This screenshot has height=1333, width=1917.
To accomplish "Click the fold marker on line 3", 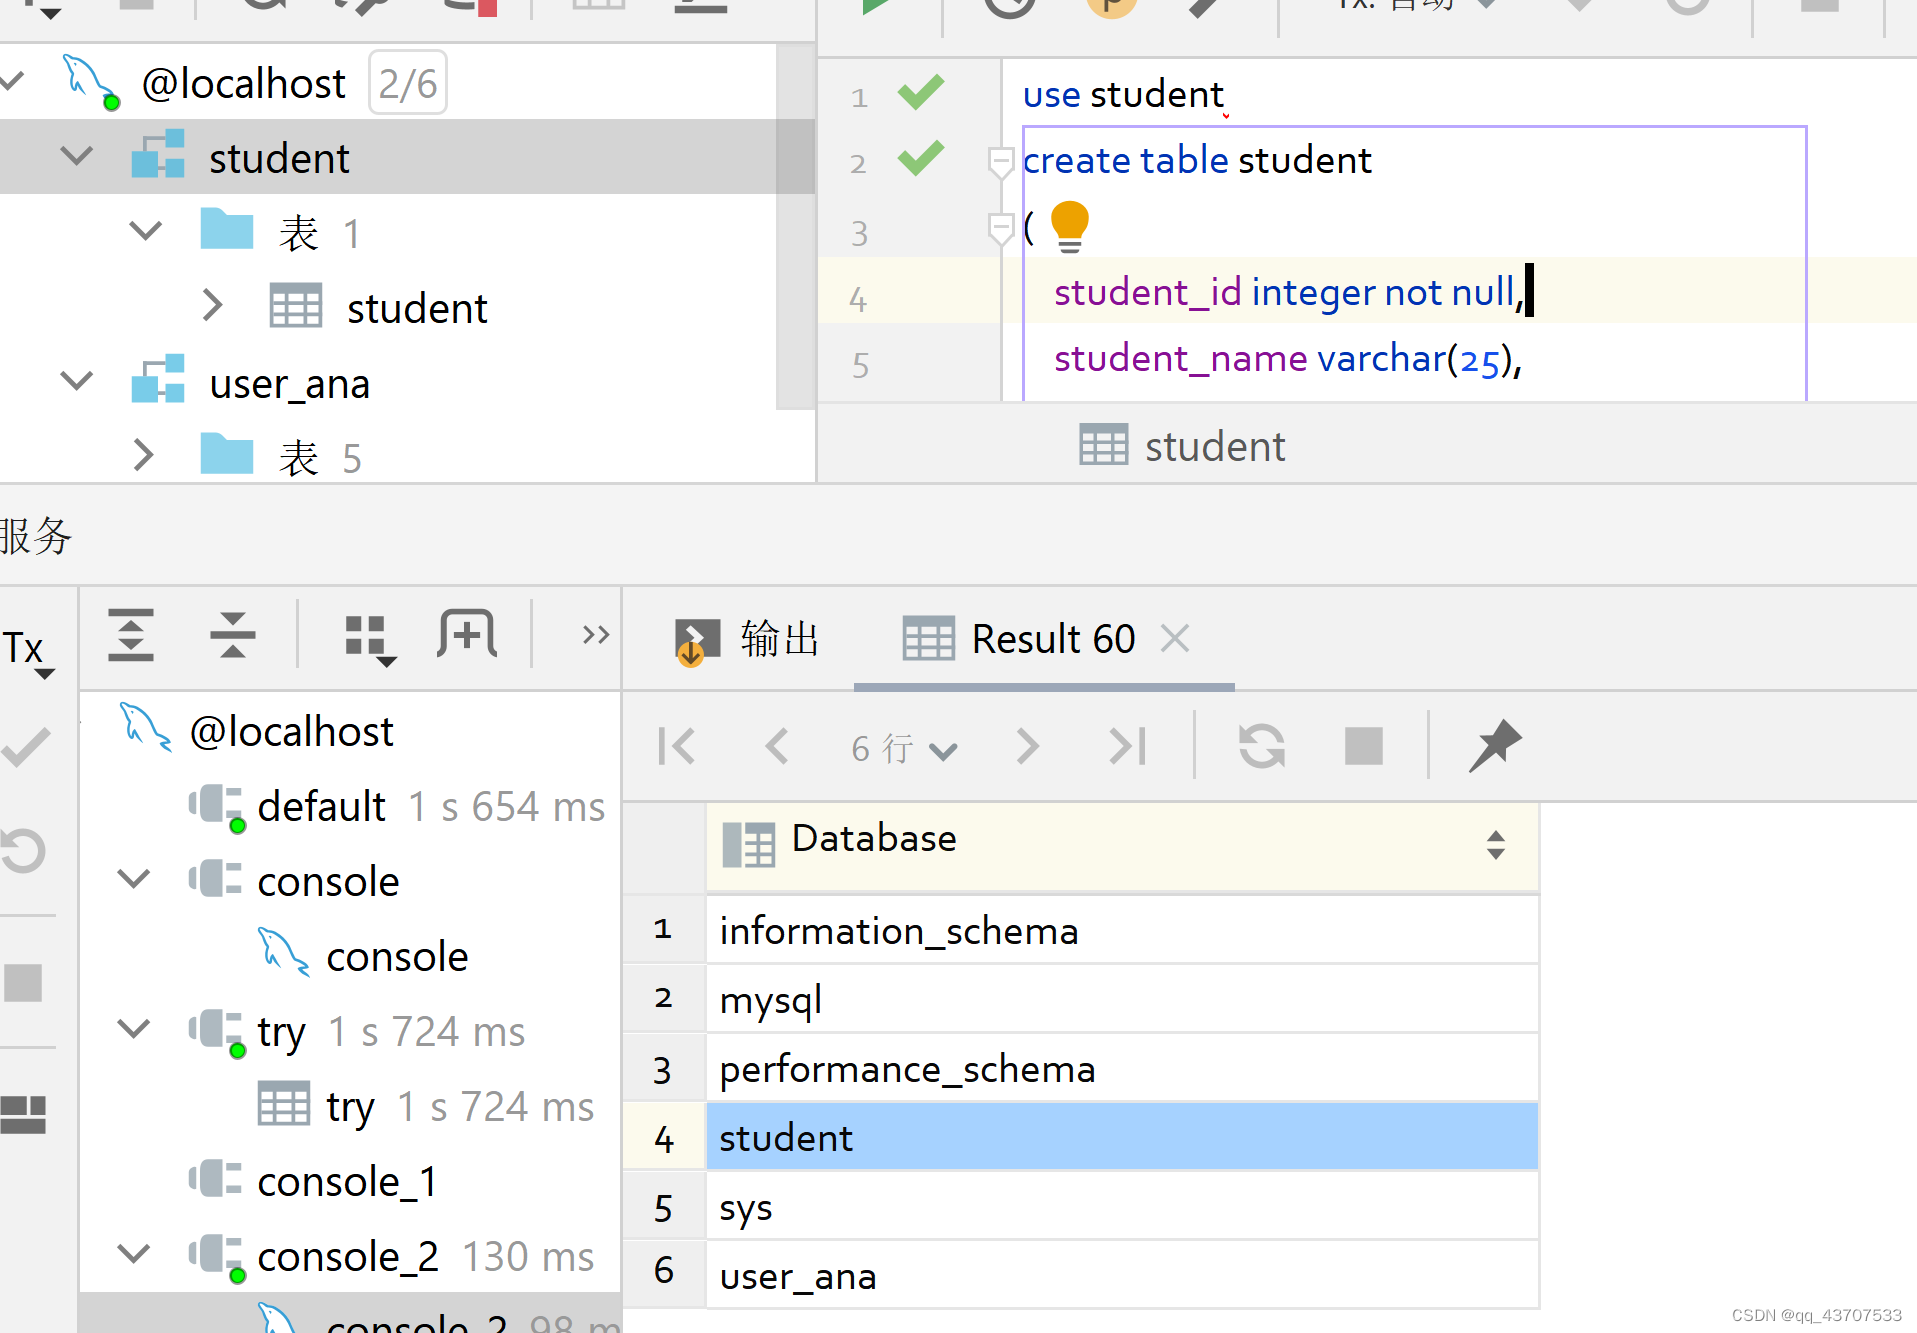I will 1000,228.
